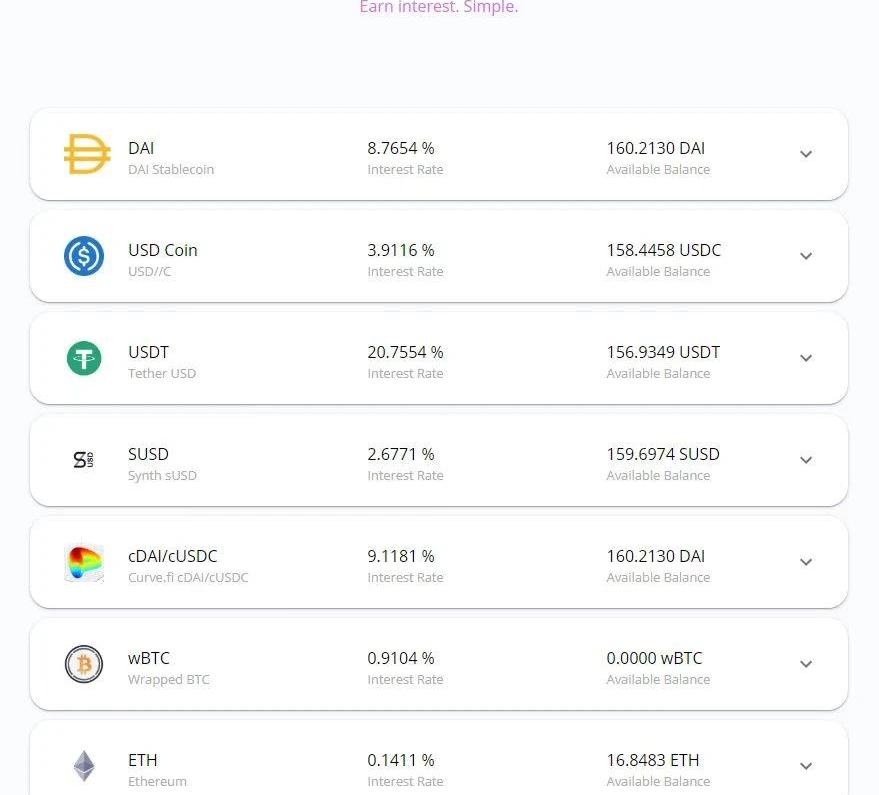Click the USD Coin logo icon
This screenshot has width=879, height=795.
click(x=84, y=257)
